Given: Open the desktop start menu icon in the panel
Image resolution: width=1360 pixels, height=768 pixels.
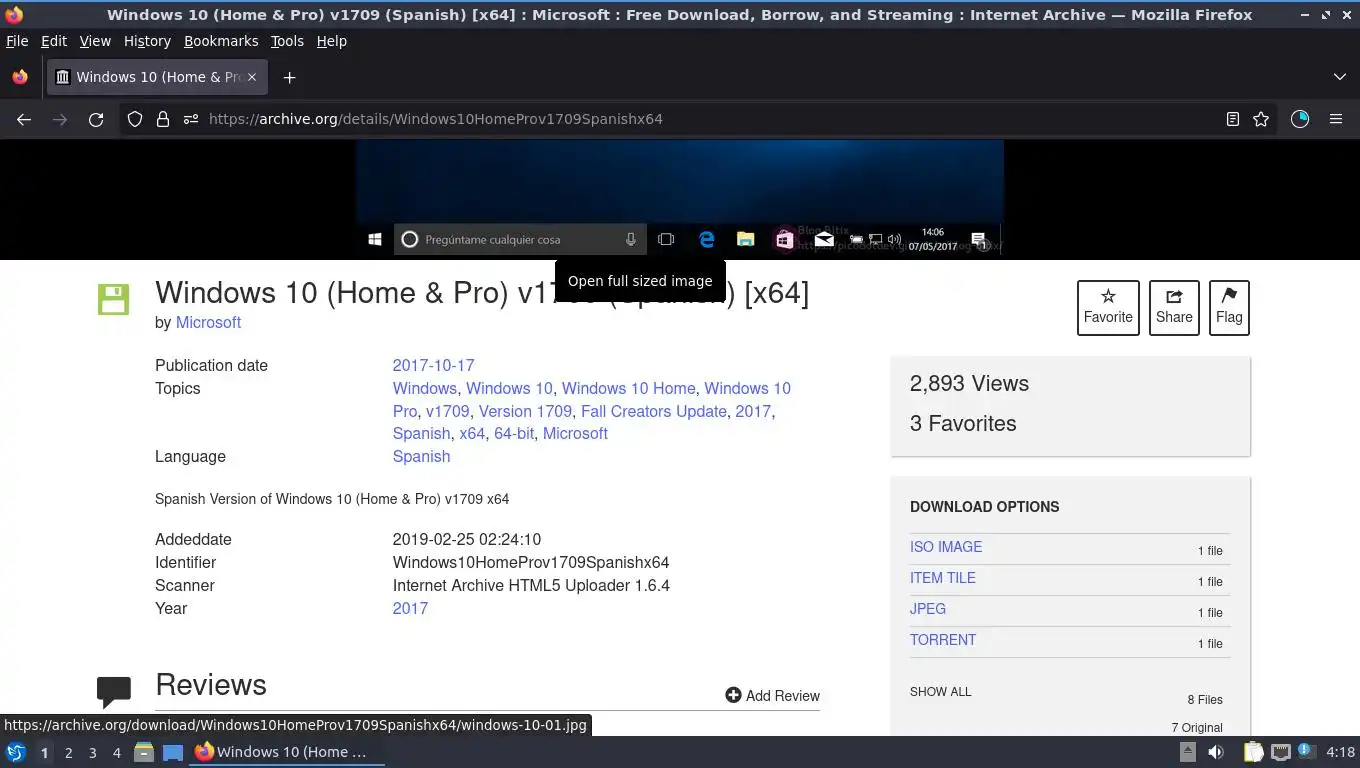Looking at the screenshot, I should 15,752.
